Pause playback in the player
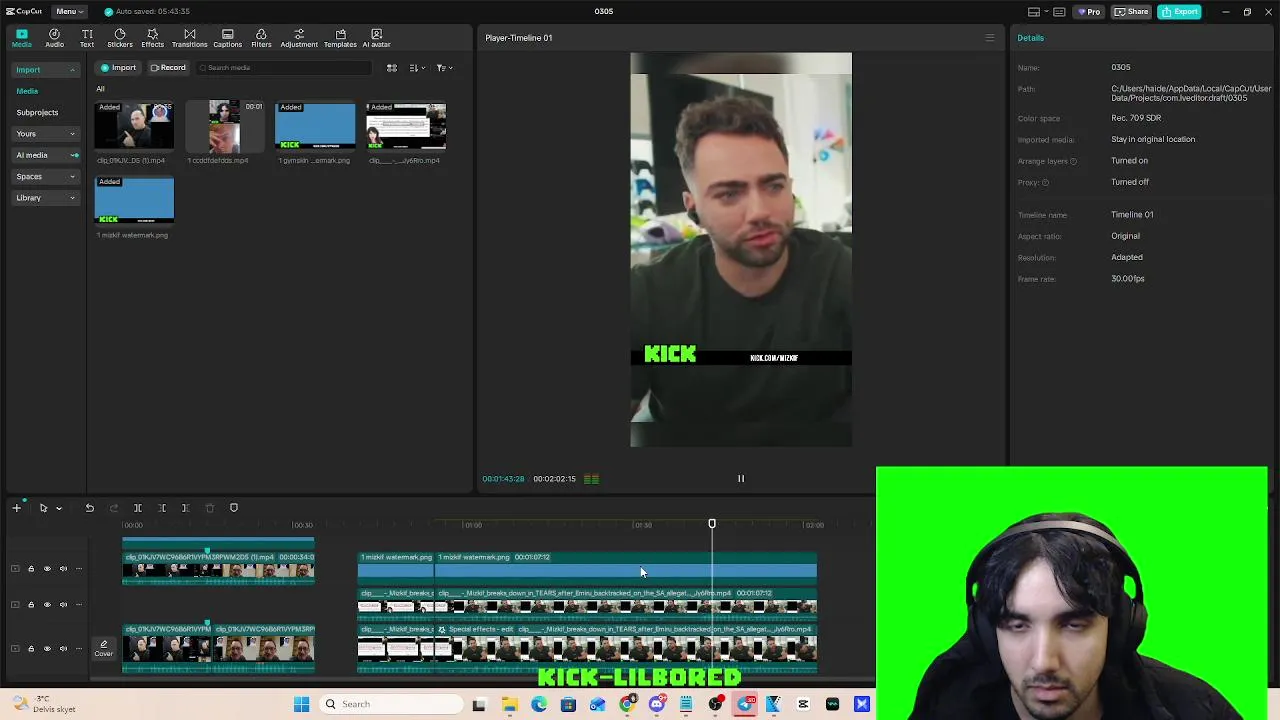Screen dimensions: 1280x720 pyautogui.click(x=741, y=479)
